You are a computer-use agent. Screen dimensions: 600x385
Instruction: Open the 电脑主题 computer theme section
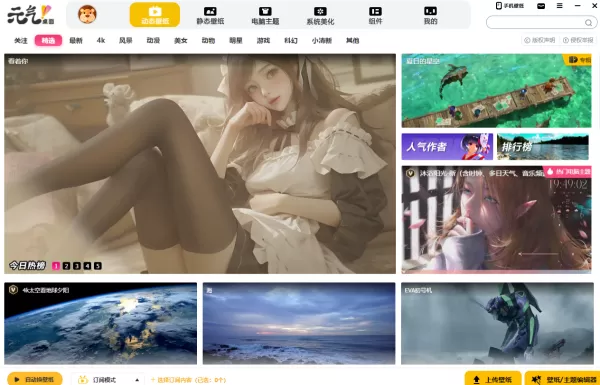[x=265, y=16]
